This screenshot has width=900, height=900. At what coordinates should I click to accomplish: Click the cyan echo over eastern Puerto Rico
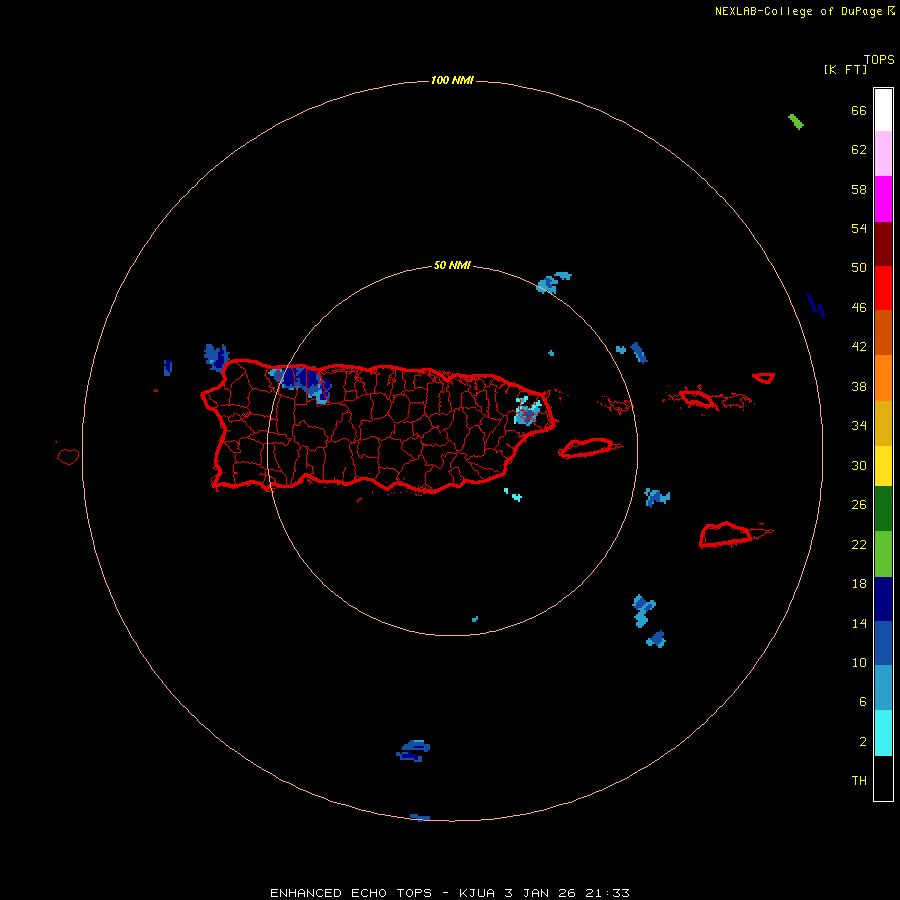pos(527,410)
